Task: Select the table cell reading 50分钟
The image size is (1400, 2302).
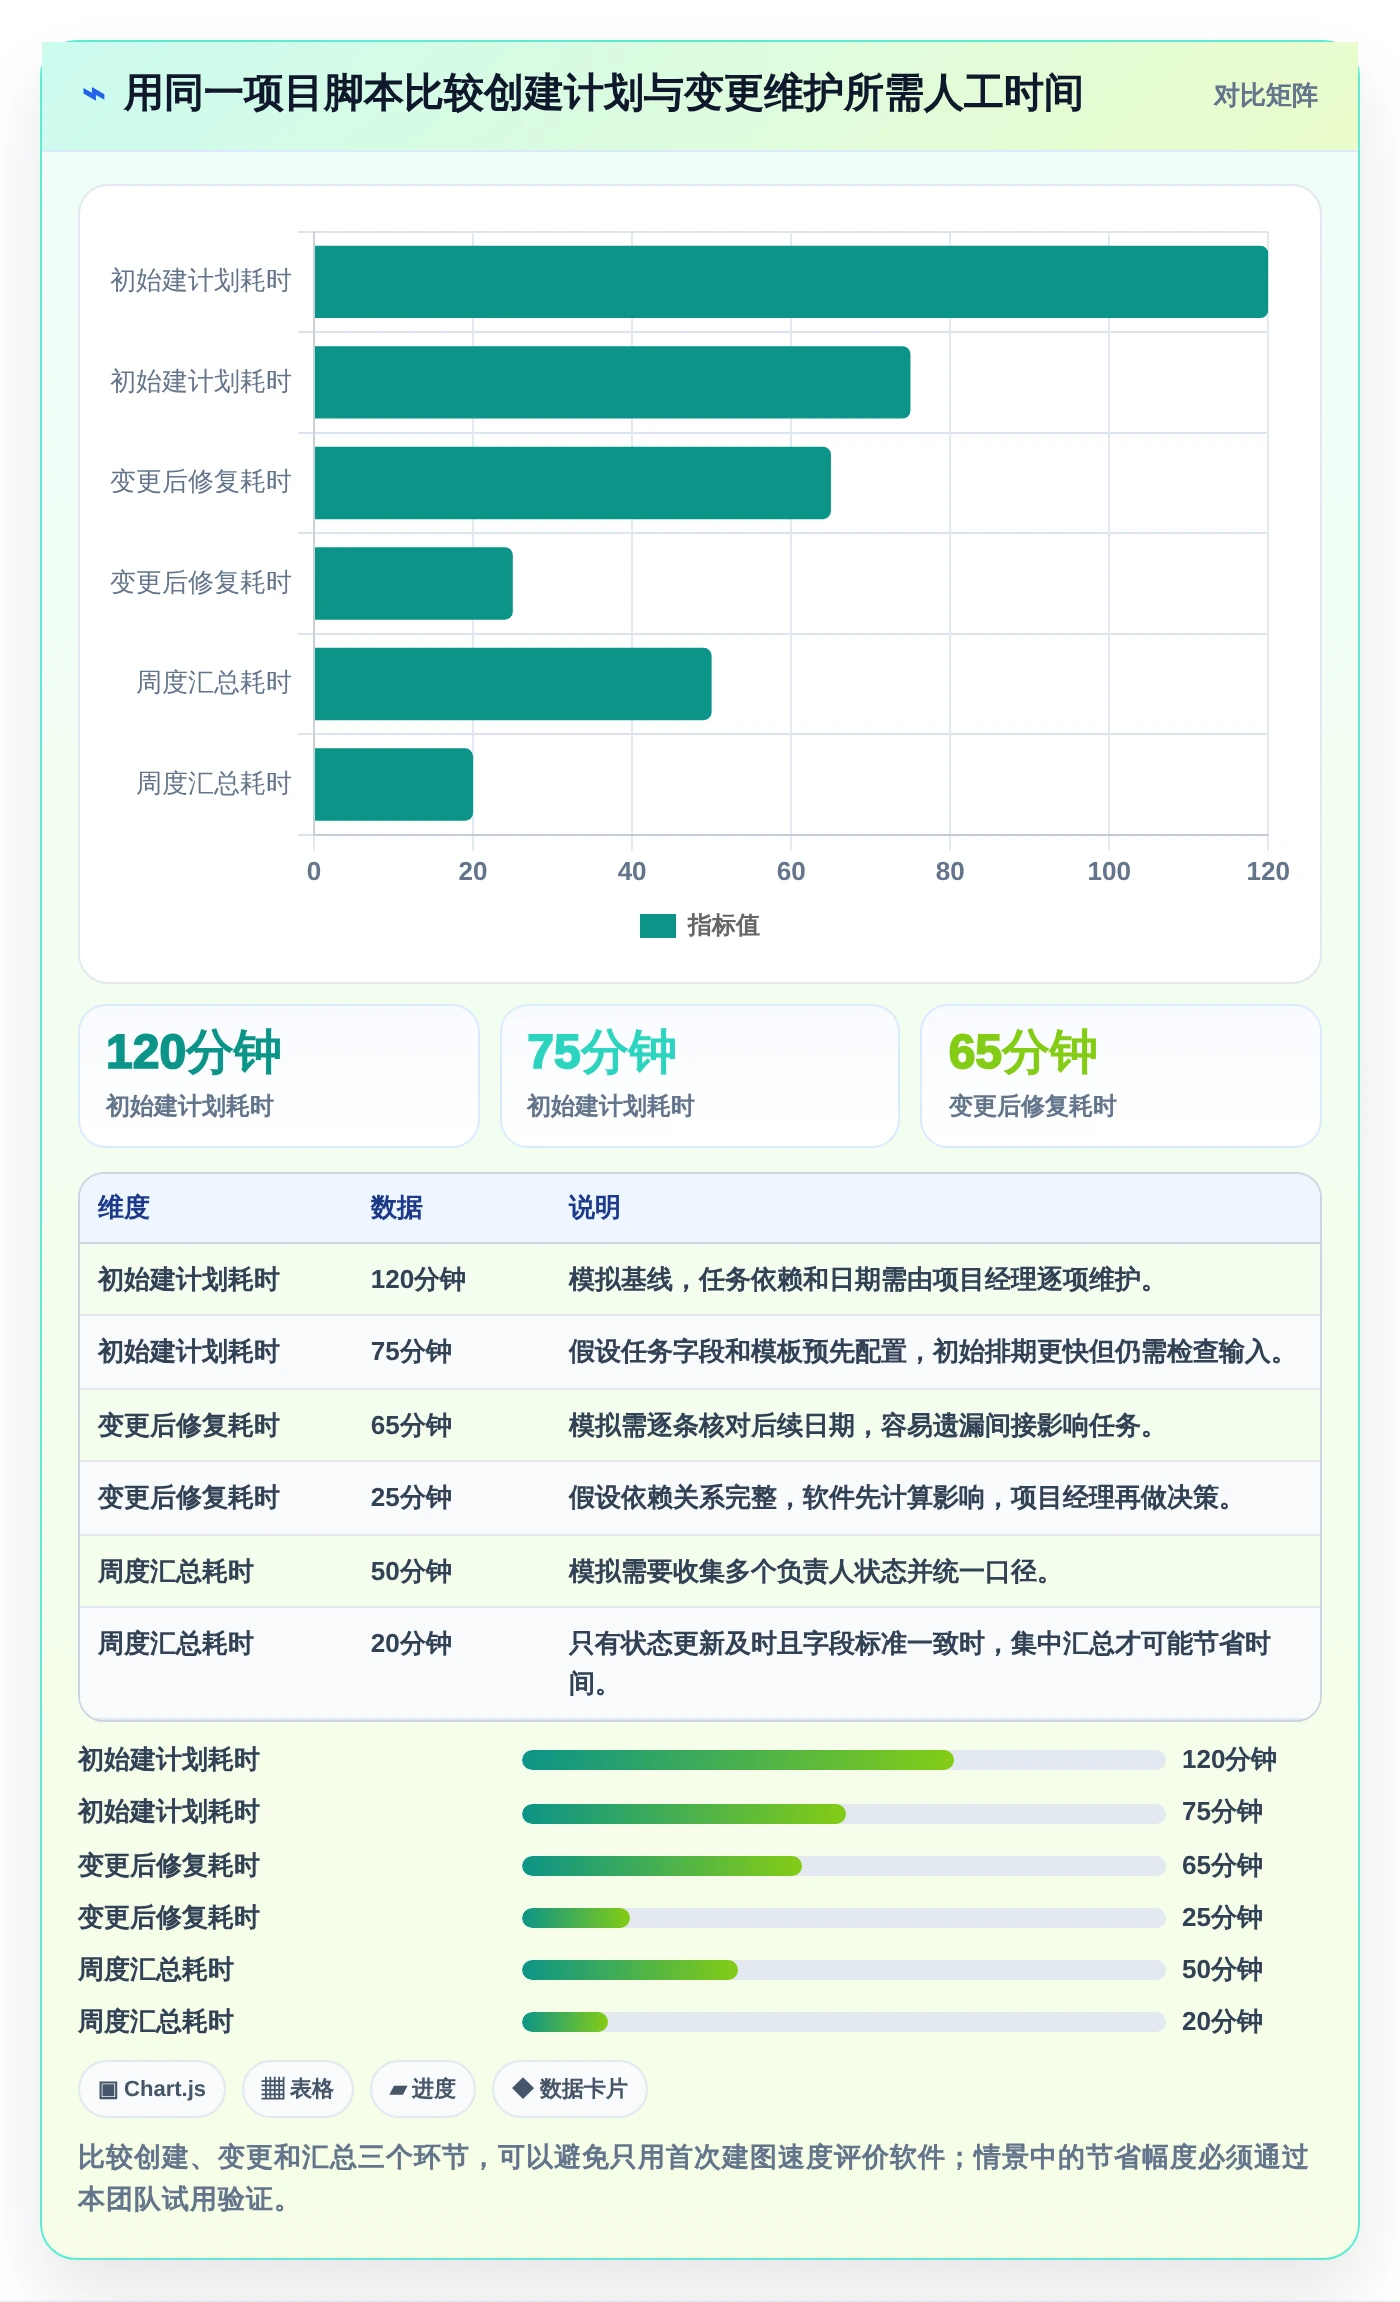Action: click(411, 1572)
